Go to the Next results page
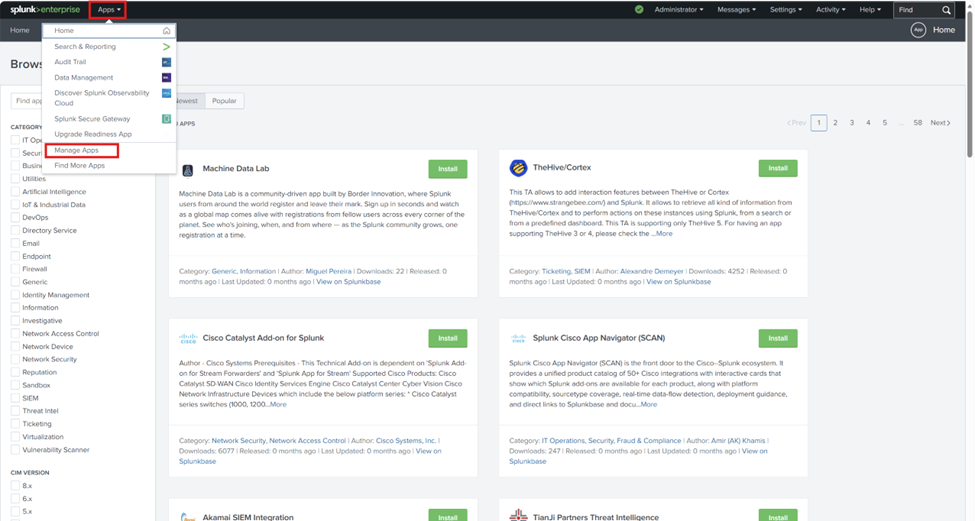The width and height of the screenshot is (975, 521). tap(940, 123)
